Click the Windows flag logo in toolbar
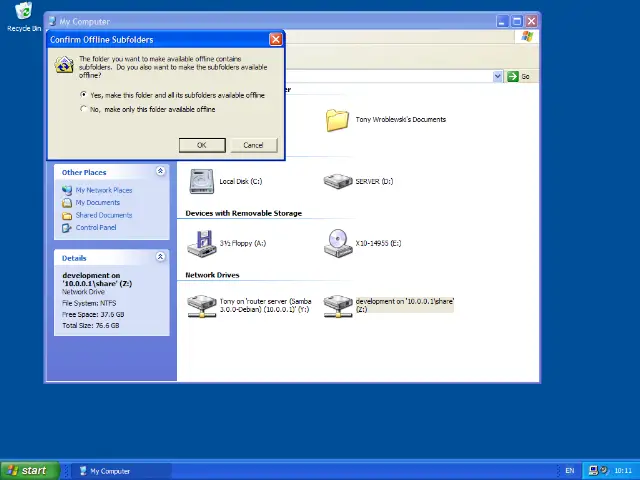 coord(527,36)
